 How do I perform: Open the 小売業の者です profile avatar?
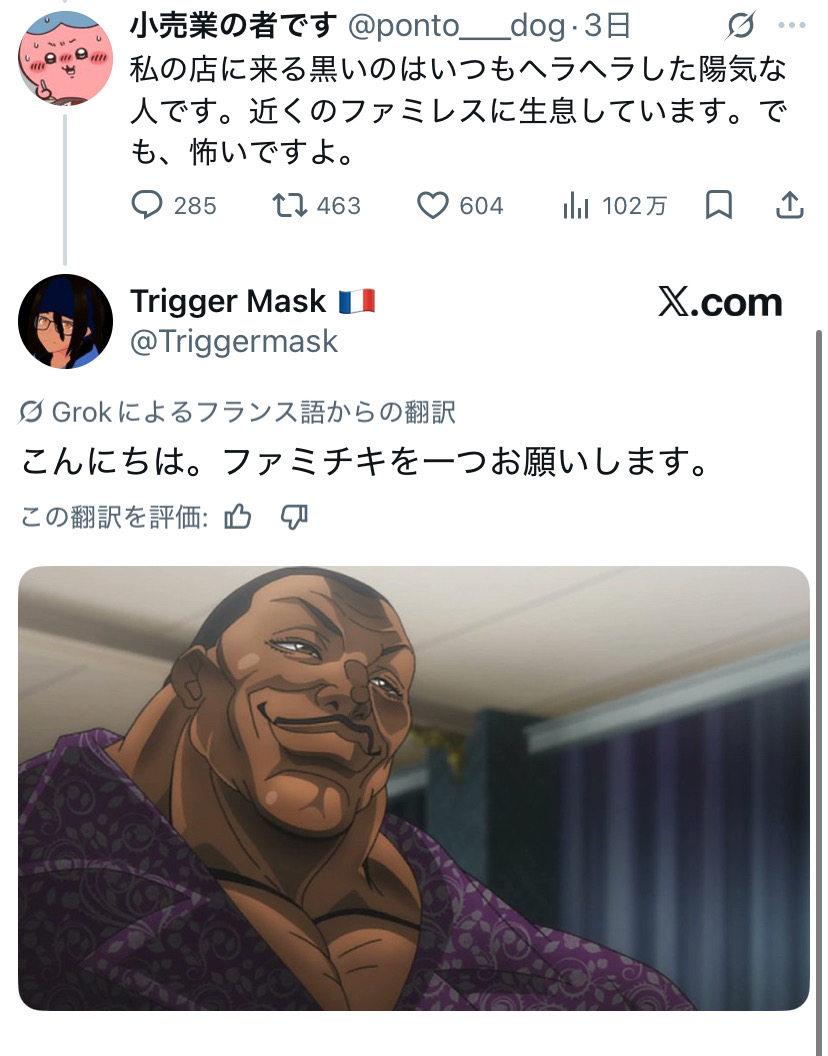click(65, 58)
